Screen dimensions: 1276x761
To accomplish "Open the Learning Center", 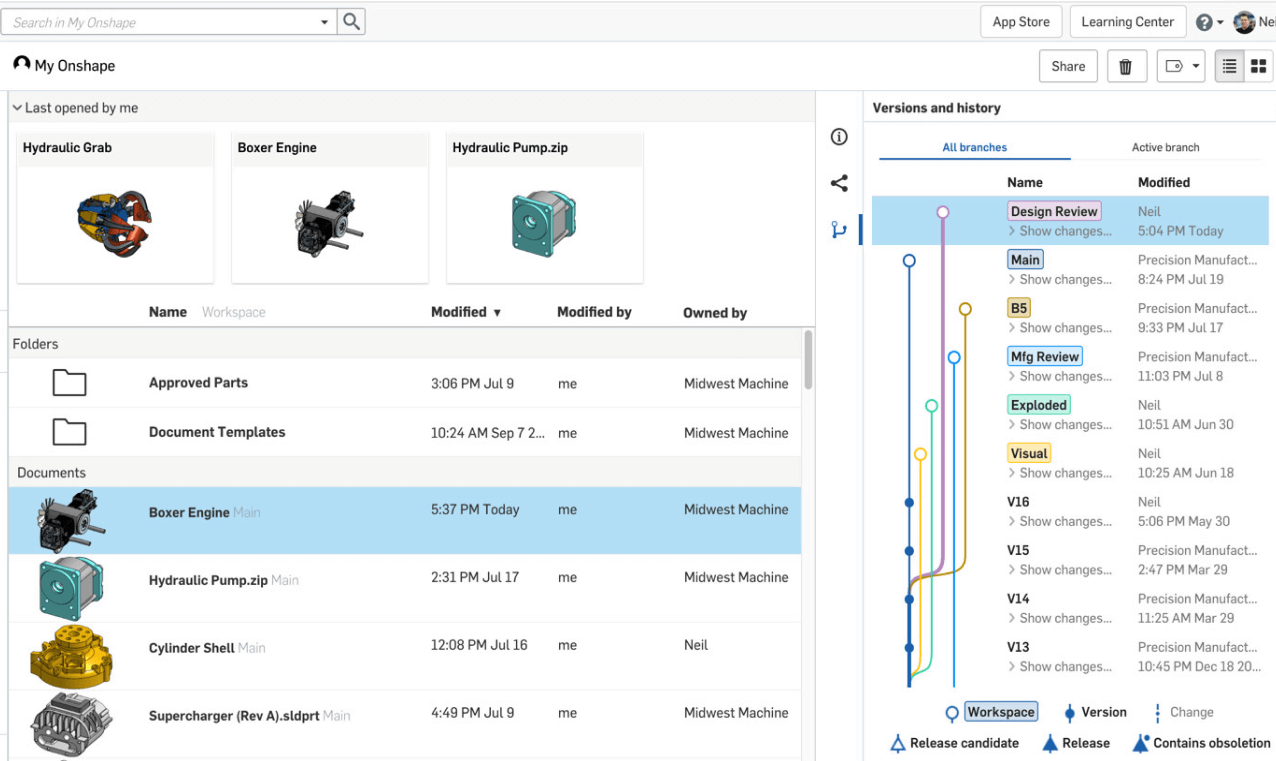I will [1127, 21].
